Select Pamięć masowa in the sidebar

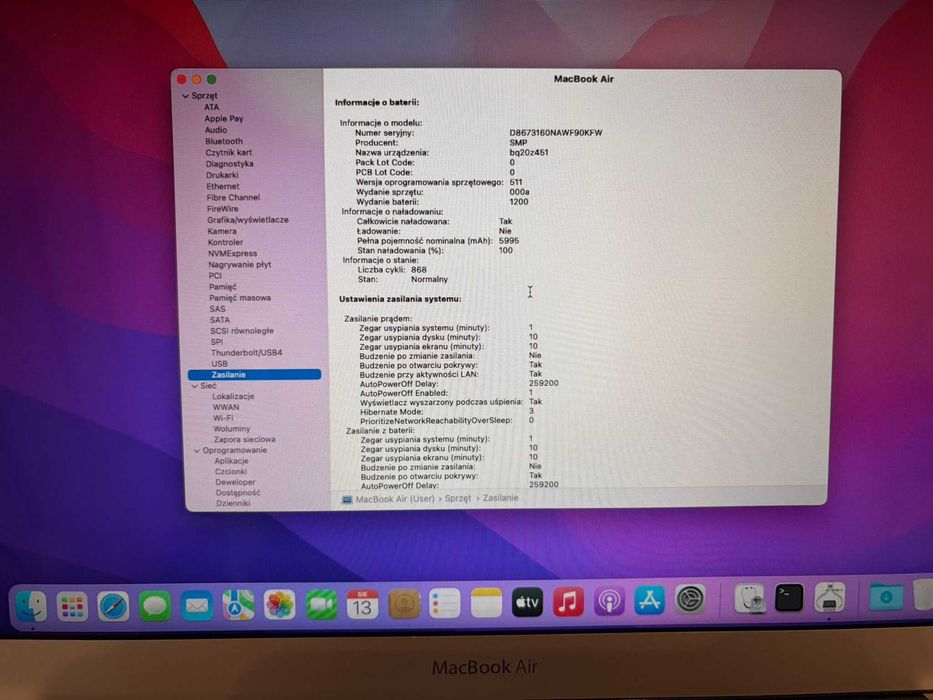pos(239,298)
